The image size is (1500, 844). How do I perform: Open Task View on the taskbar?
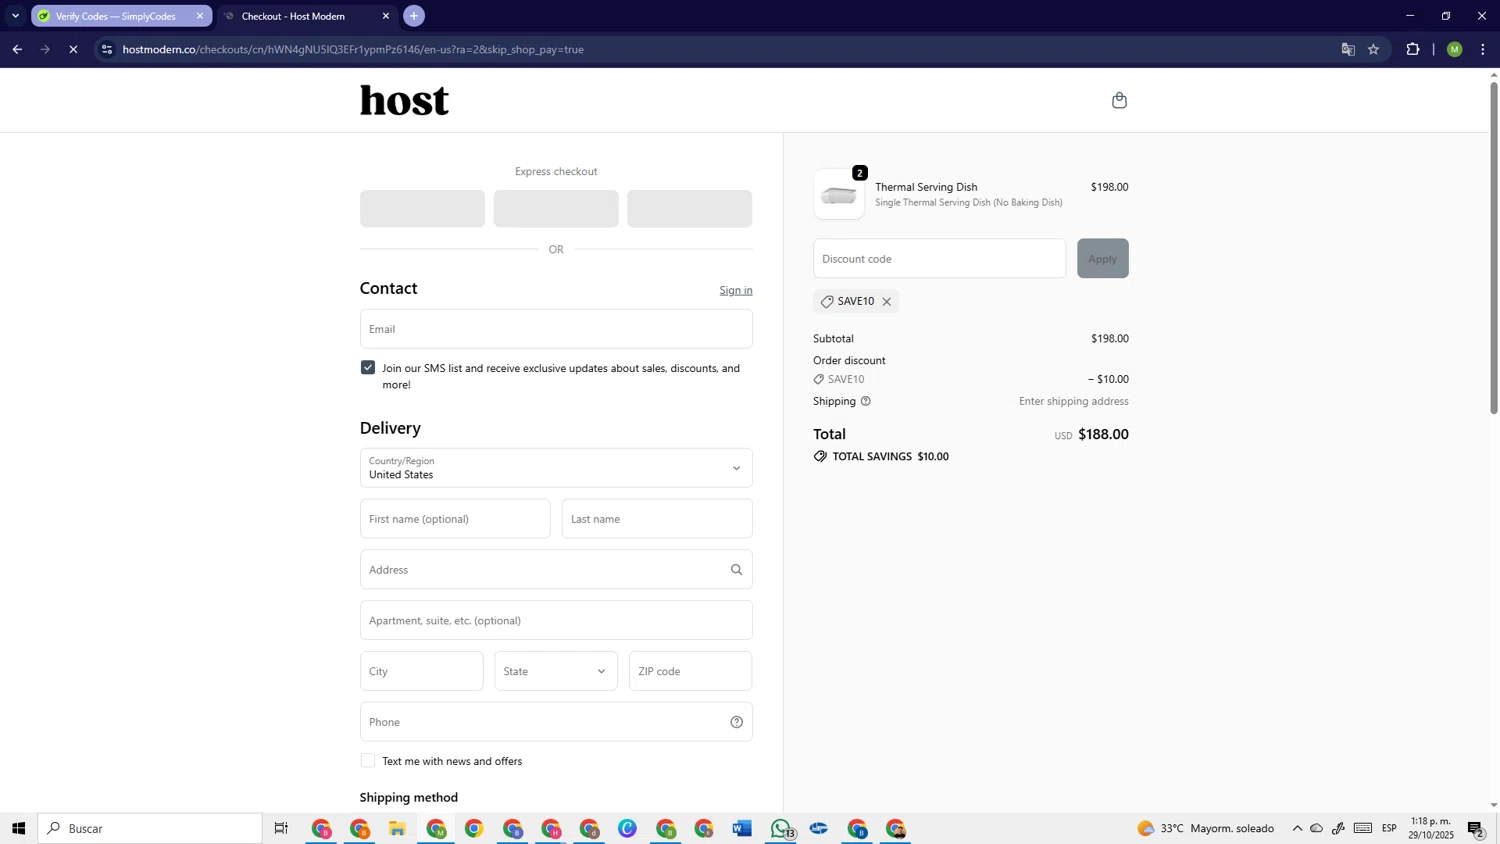coord(281,828)
